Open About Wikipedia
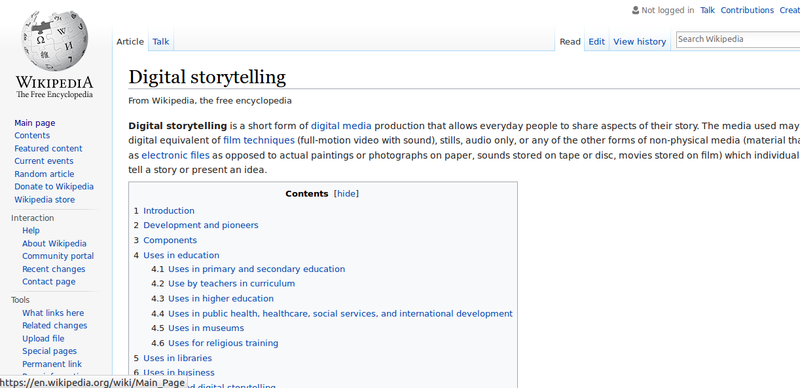The height and width of the screenshot is (388, 800). point(54,244)
